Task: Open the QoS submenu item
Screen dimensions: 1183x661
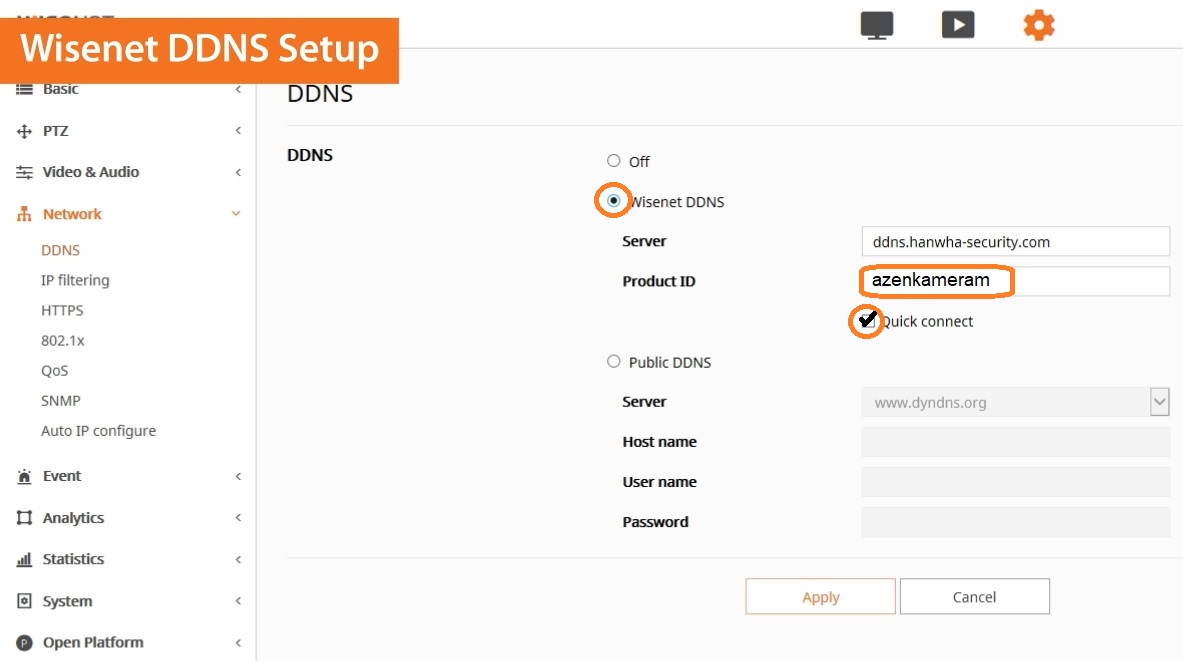Action: tap(54, 370)
